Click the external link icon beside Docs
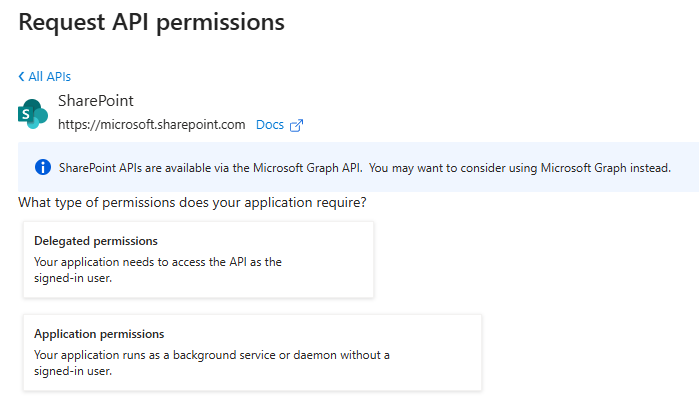This screenshot has height=401, width=699. [296, 125]
